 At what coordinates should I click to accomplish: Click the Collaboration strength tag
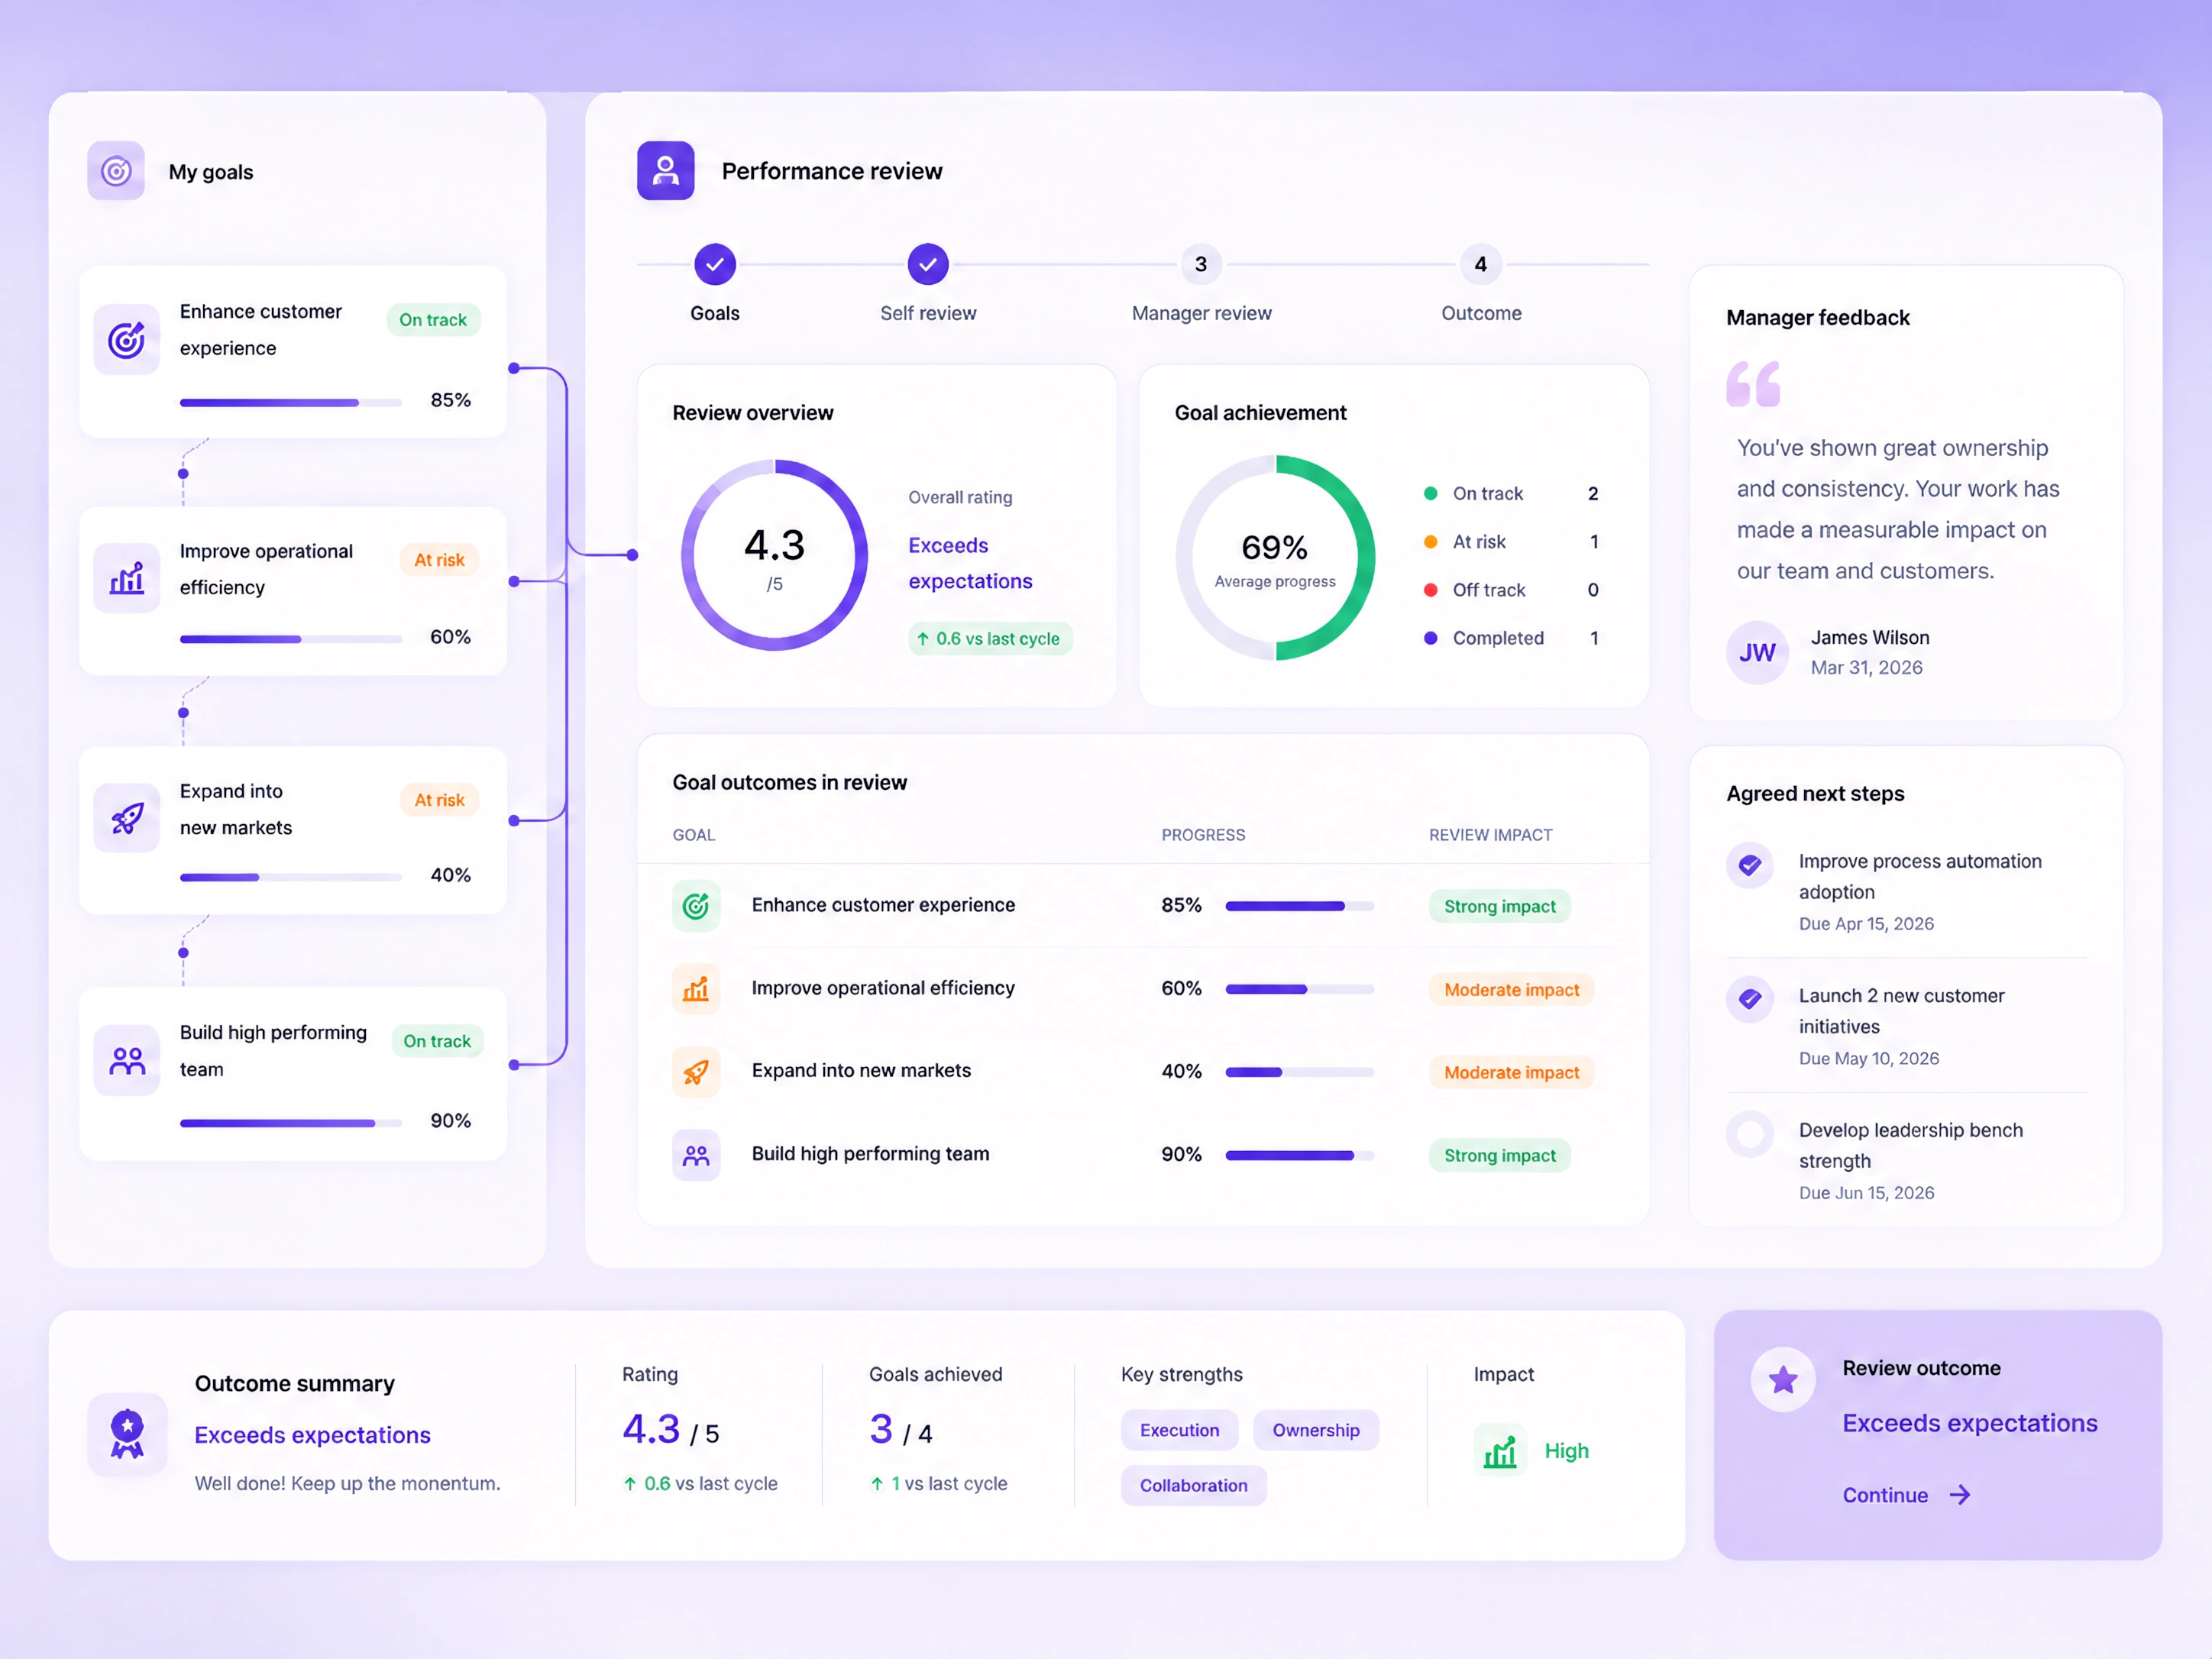point(1194,1486)
